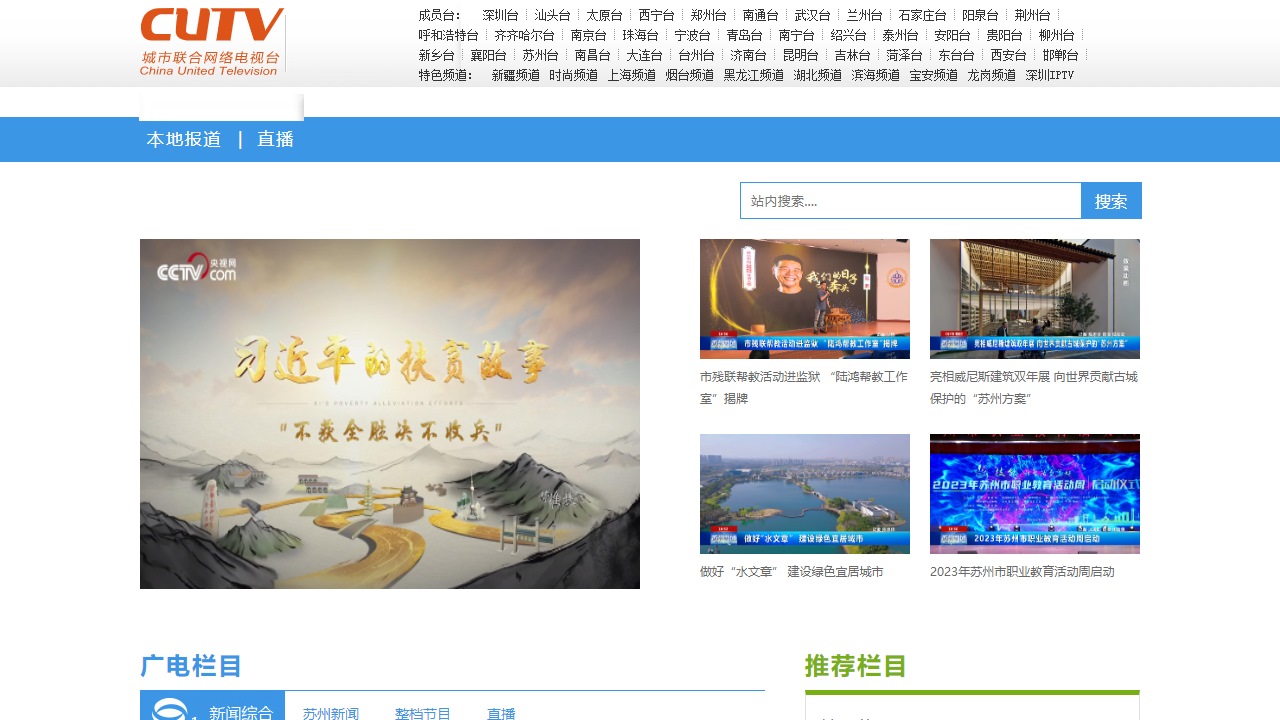Open the 新疆频道 featured channel
The height and width of the screenshot is (720, 1280).
click(x=515, y=75)
